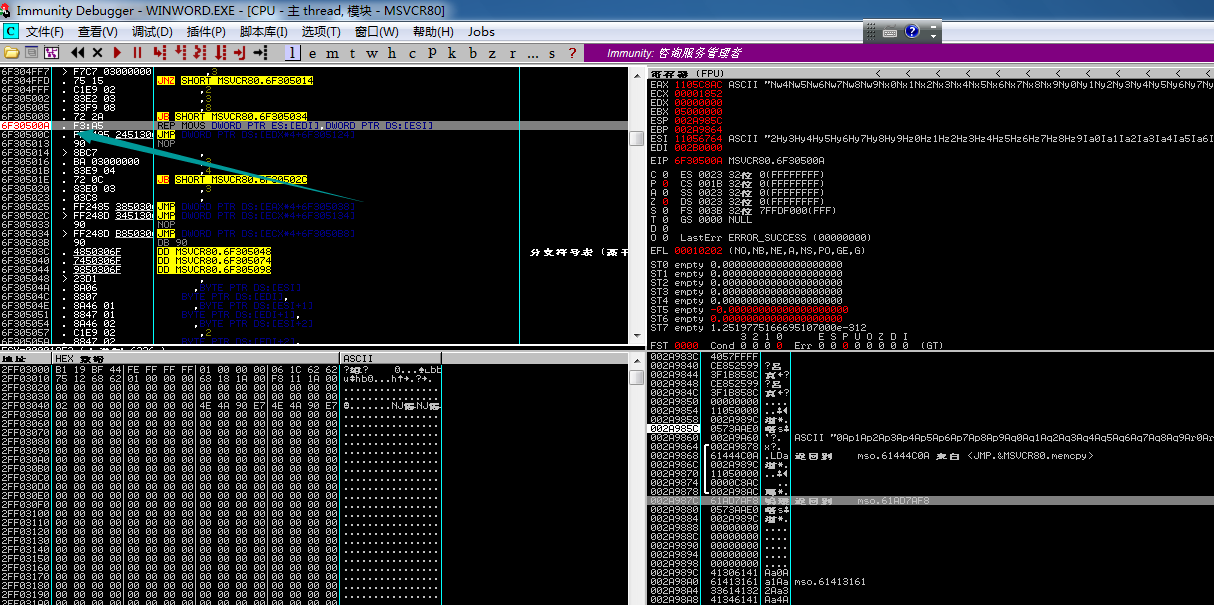Screen dimensions: 1214x605
Task: Open the 调试(D) Debug menu
Action: 151,32
